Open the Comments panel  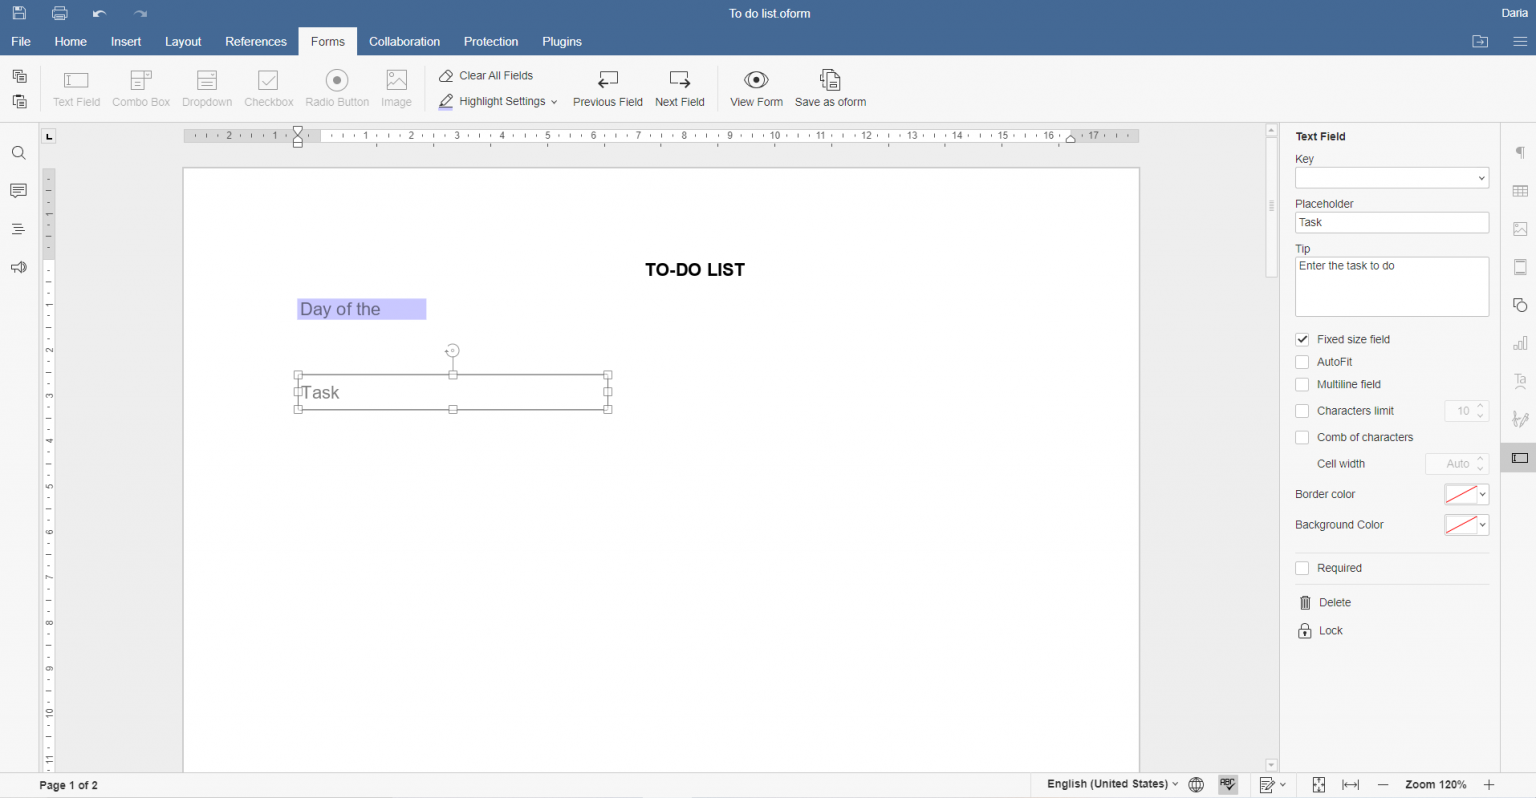[18, 190]
